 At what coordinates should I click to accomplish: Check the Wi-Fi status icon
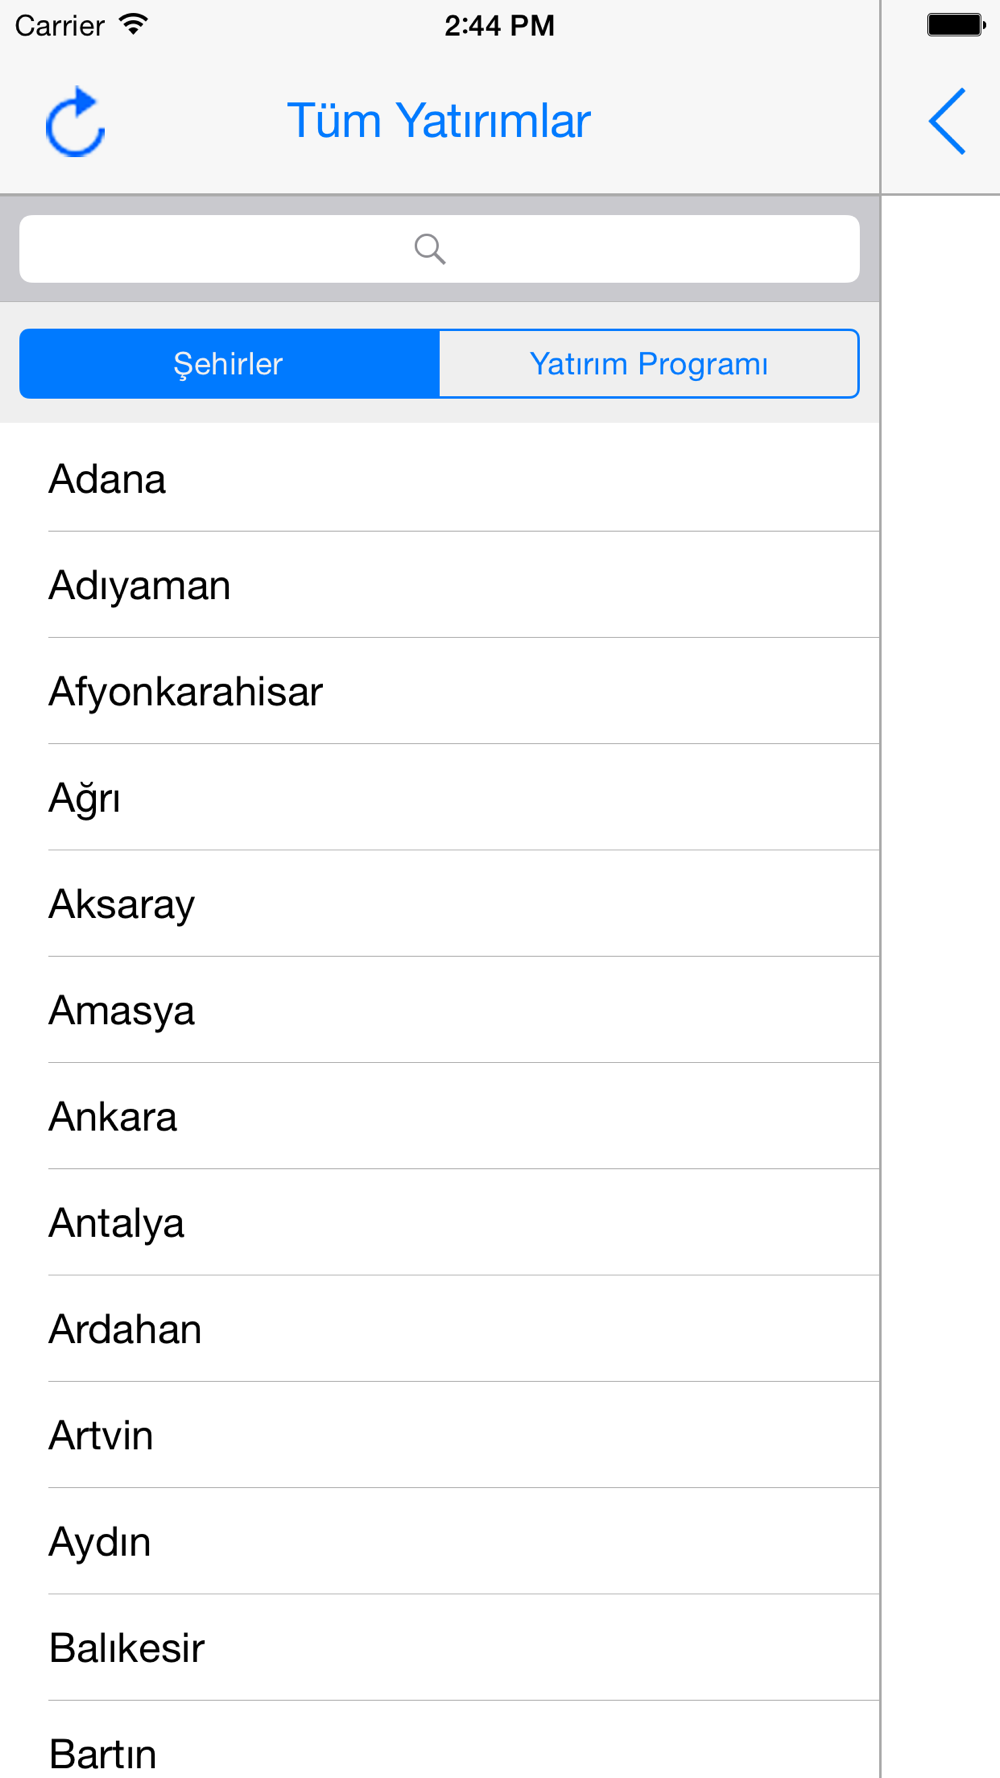coord(133,24)
